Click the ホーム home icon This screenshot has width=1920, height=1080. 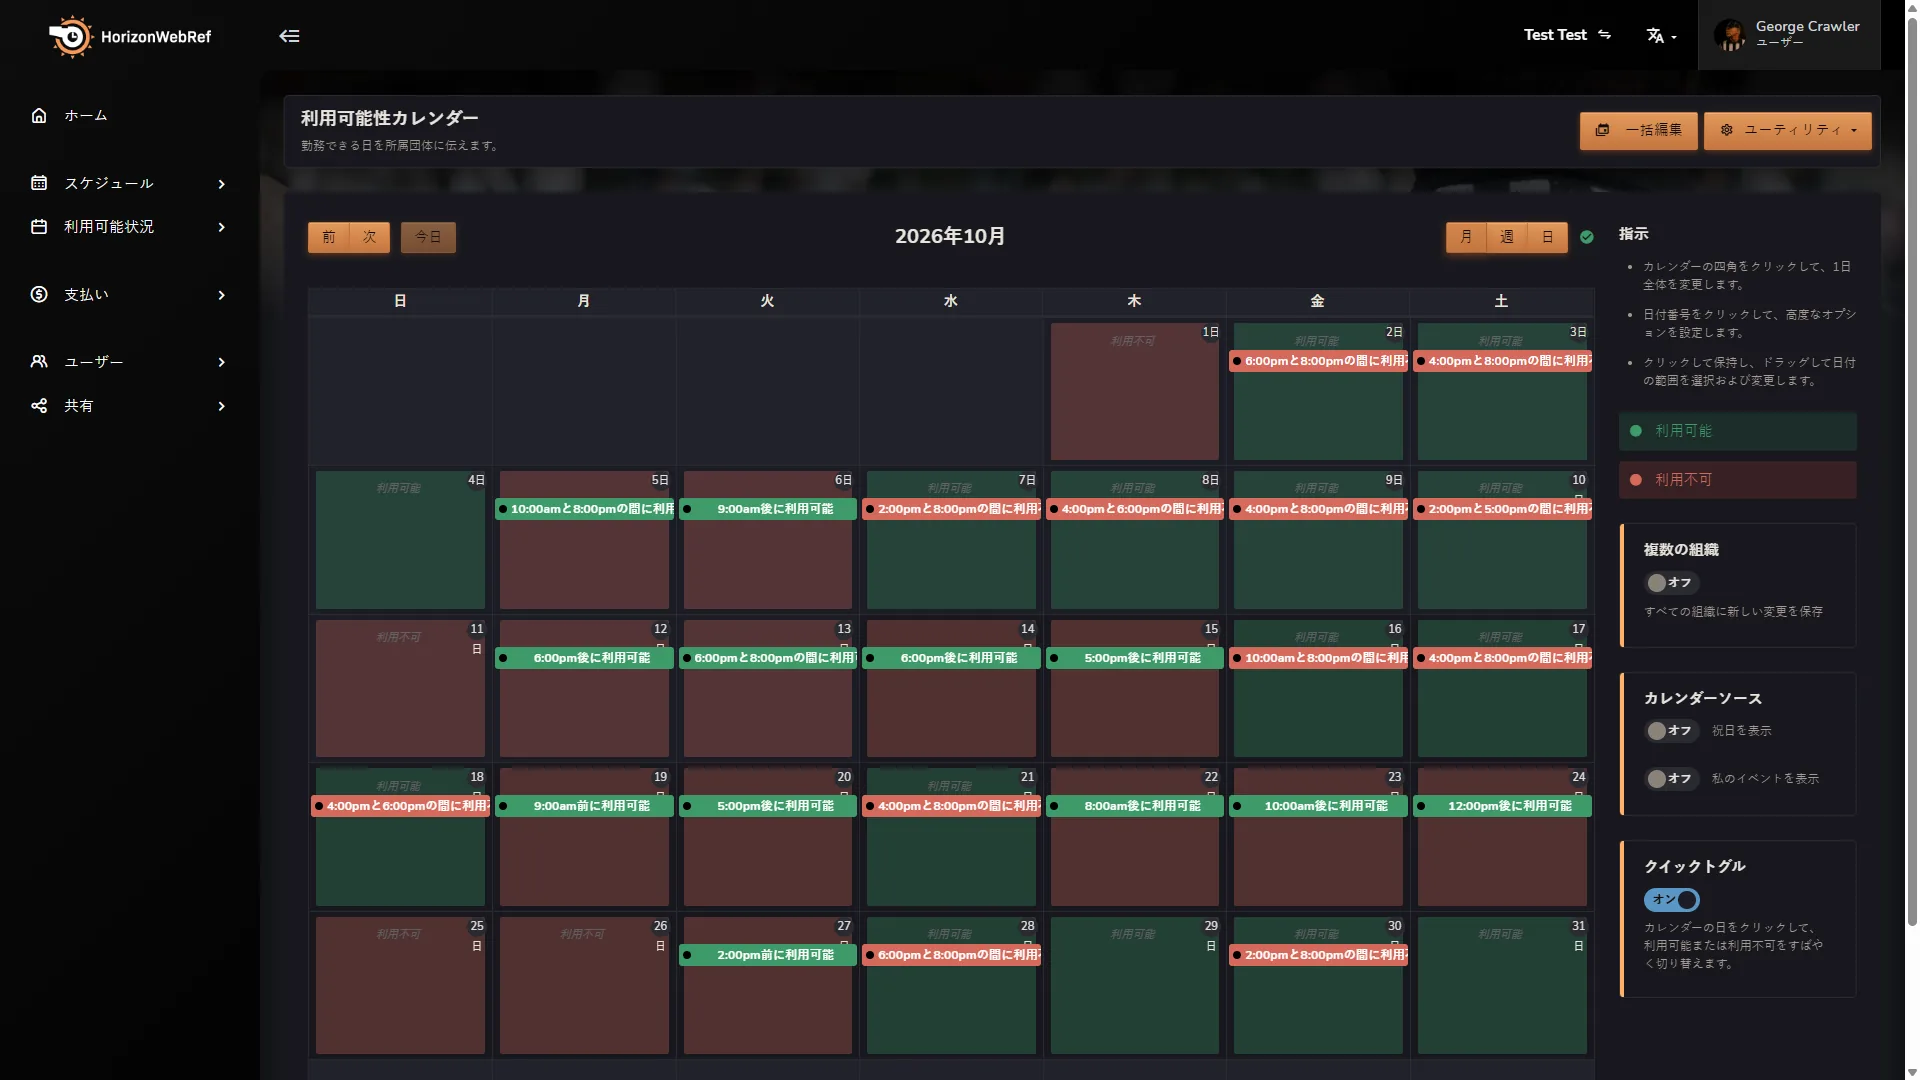(x=39, y=116)
